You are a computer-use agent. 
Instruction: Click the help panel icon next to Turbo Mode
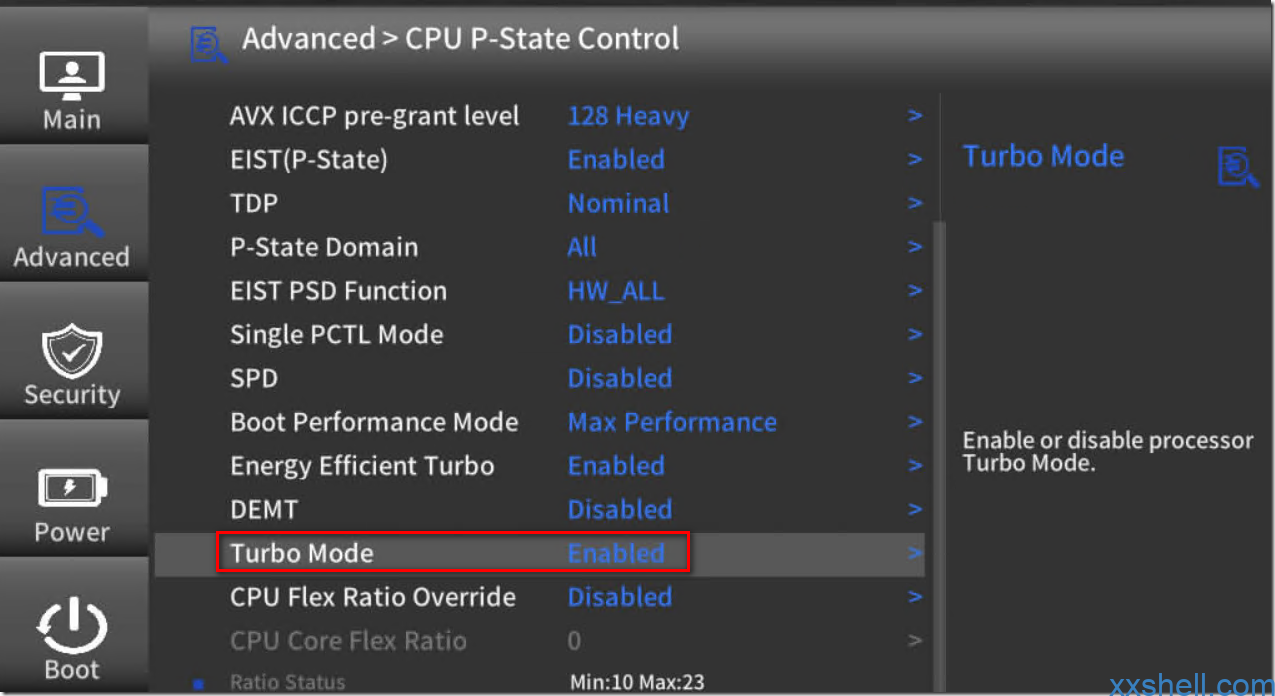[x=1237, y=166]
